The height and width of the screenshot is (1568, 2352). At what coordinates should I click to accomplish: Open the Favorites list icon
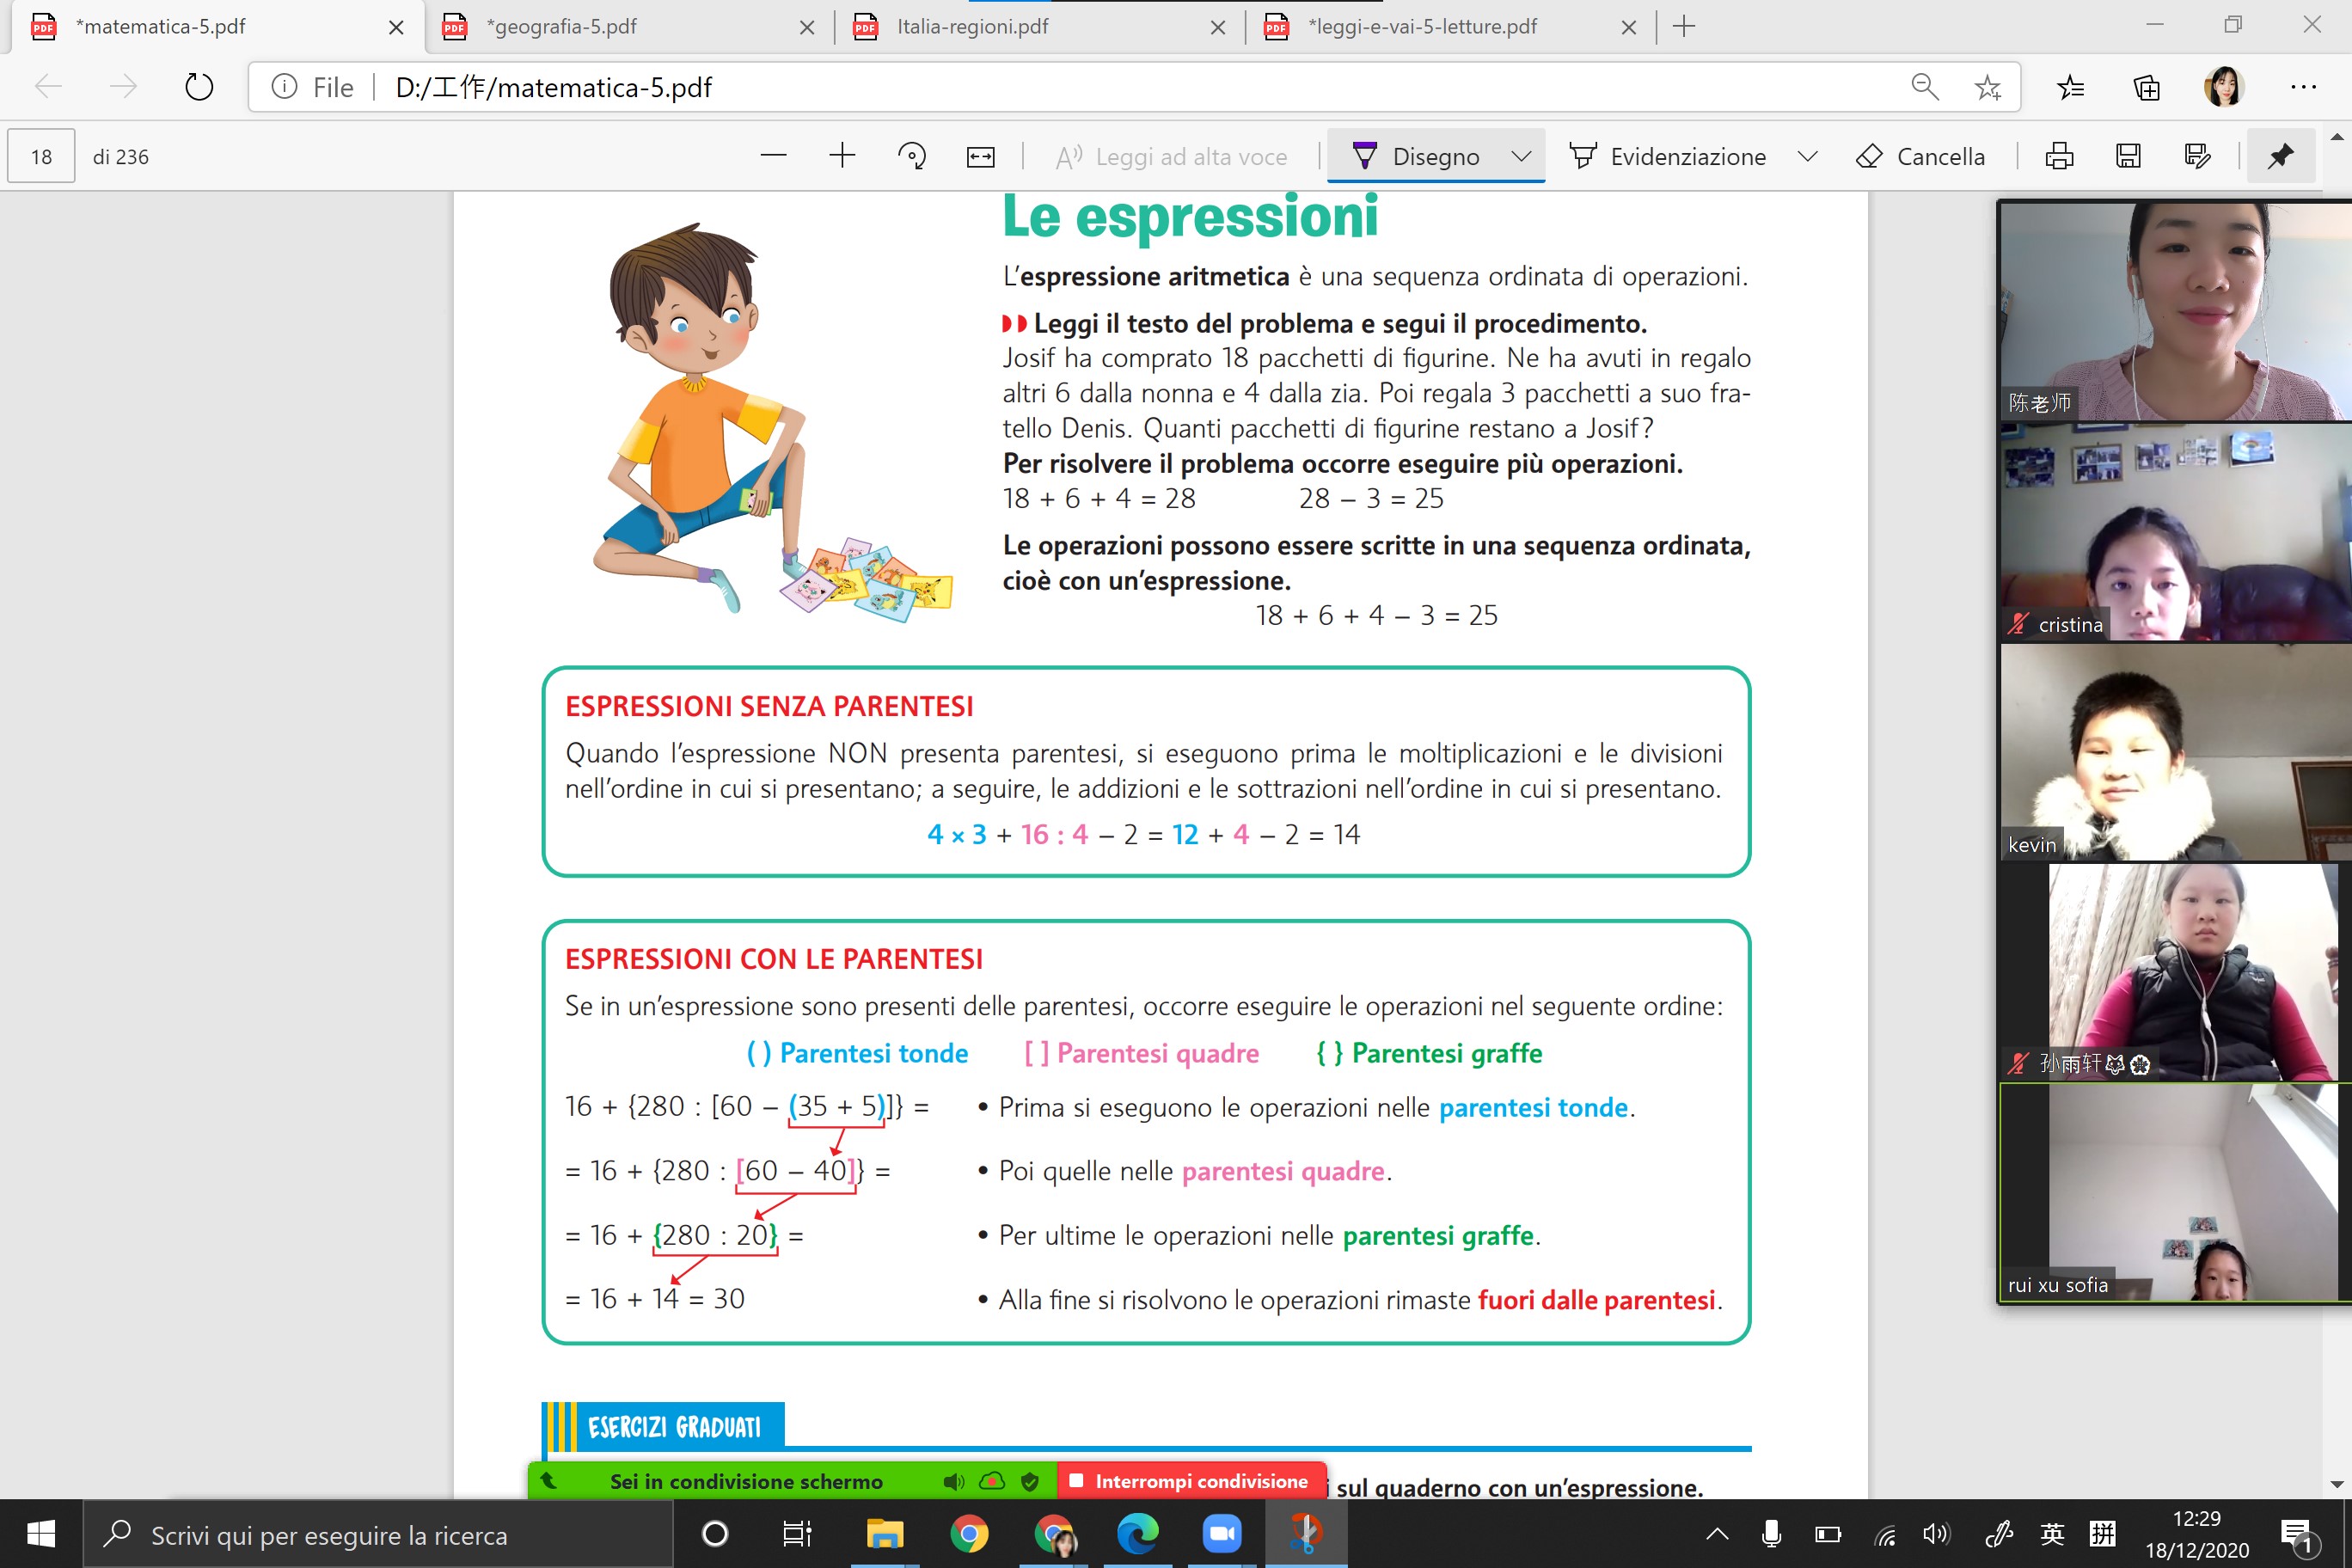[2071, 87]
